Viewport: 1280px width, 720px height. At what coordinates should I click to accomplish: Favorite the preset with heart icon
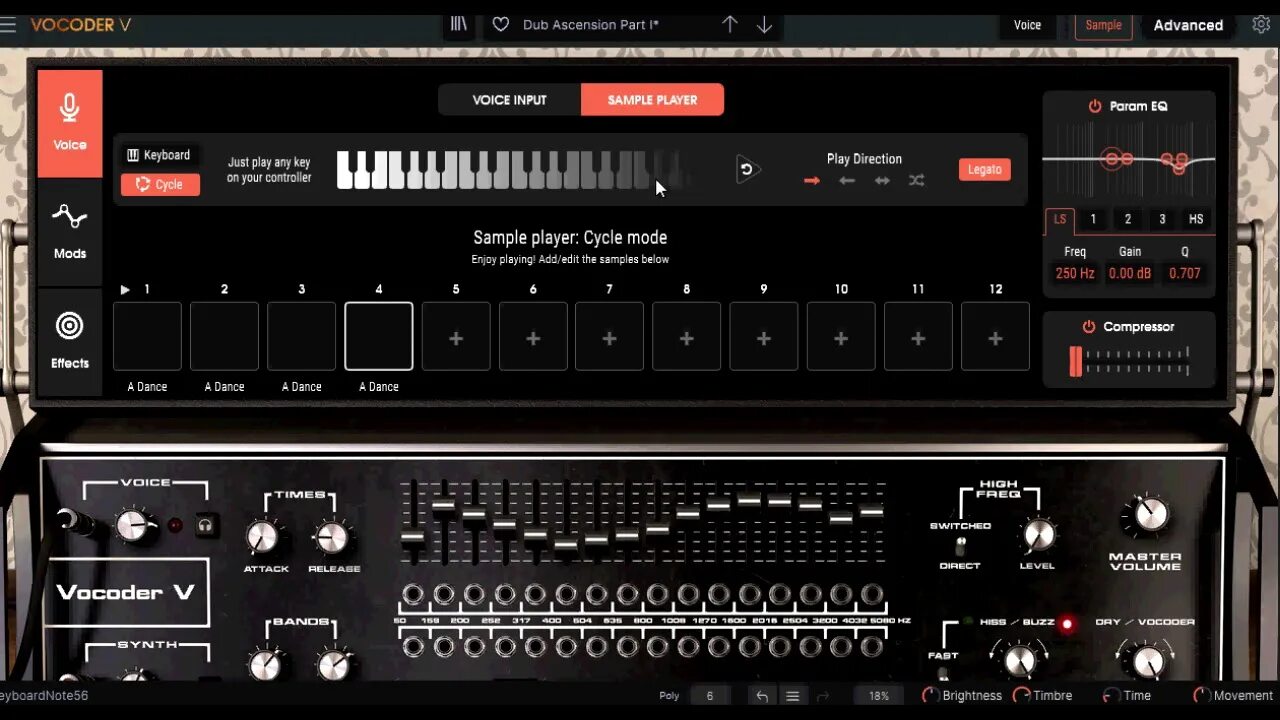501,24
